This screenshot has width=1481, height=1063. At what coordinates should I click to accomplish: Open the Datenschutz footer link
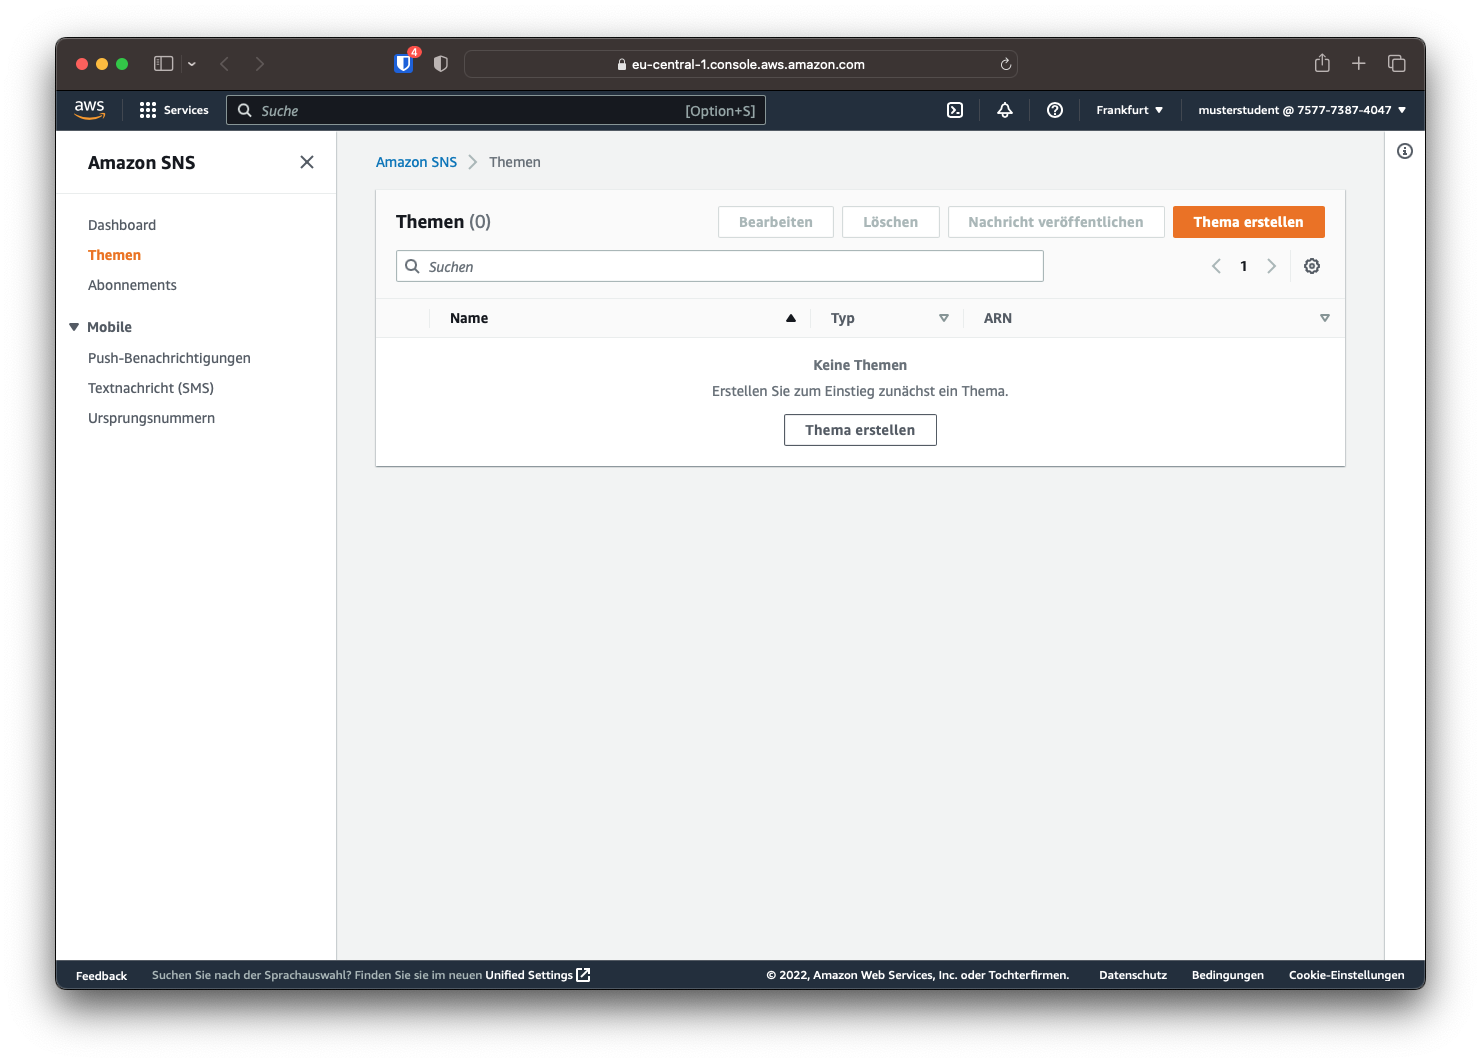point(1133,975)
